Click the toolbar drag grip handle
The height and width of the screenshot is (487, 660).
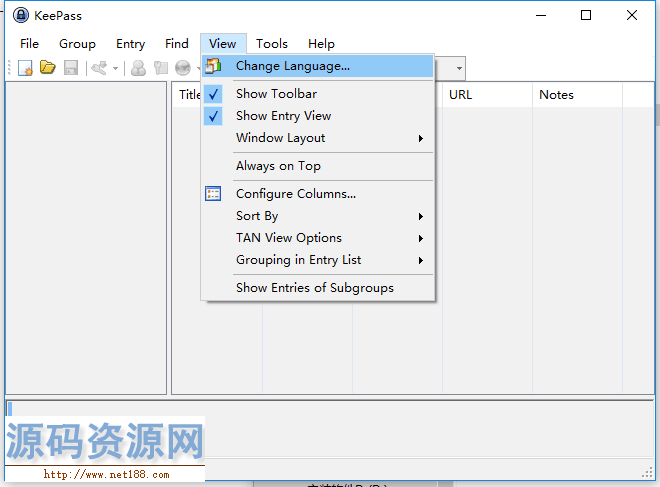(x=10, y=68)
